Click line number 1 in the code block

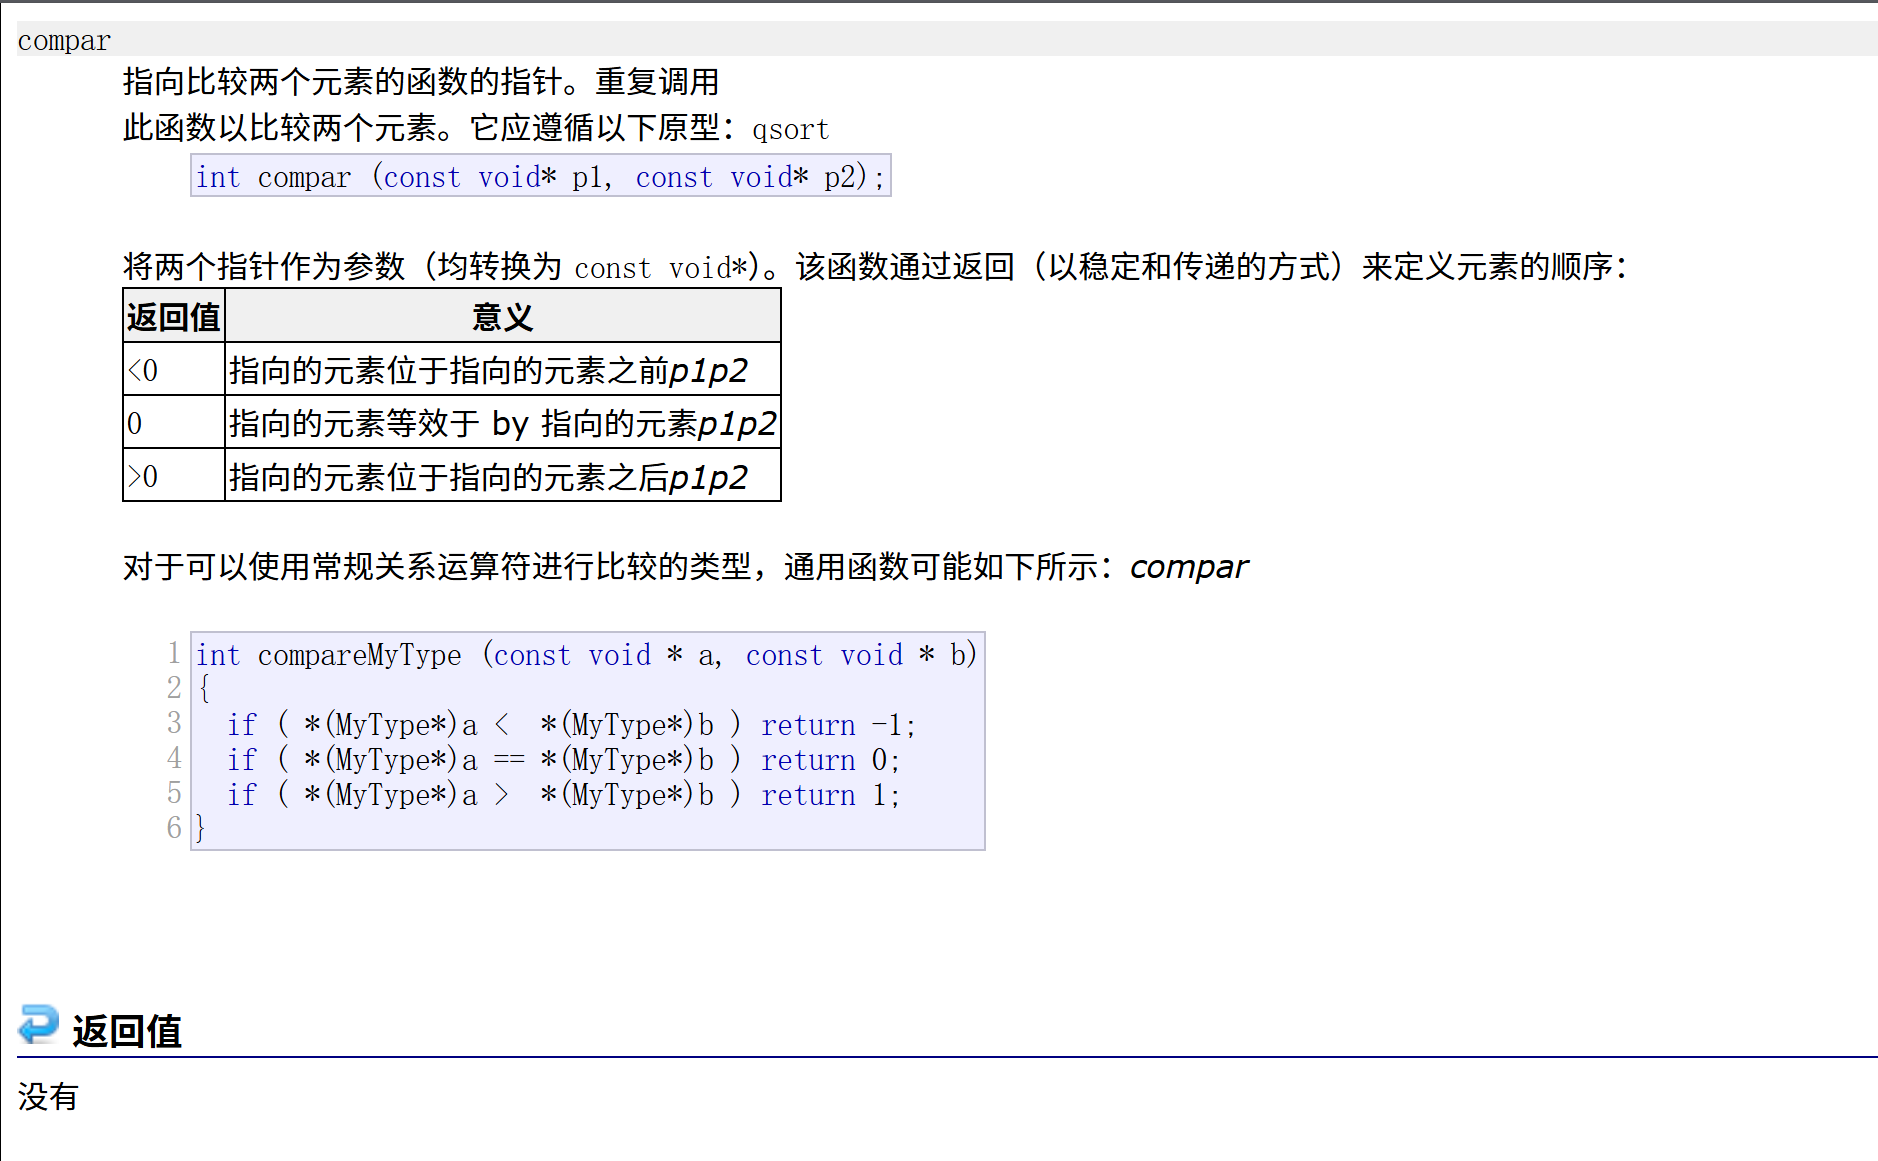coord(173,655)
